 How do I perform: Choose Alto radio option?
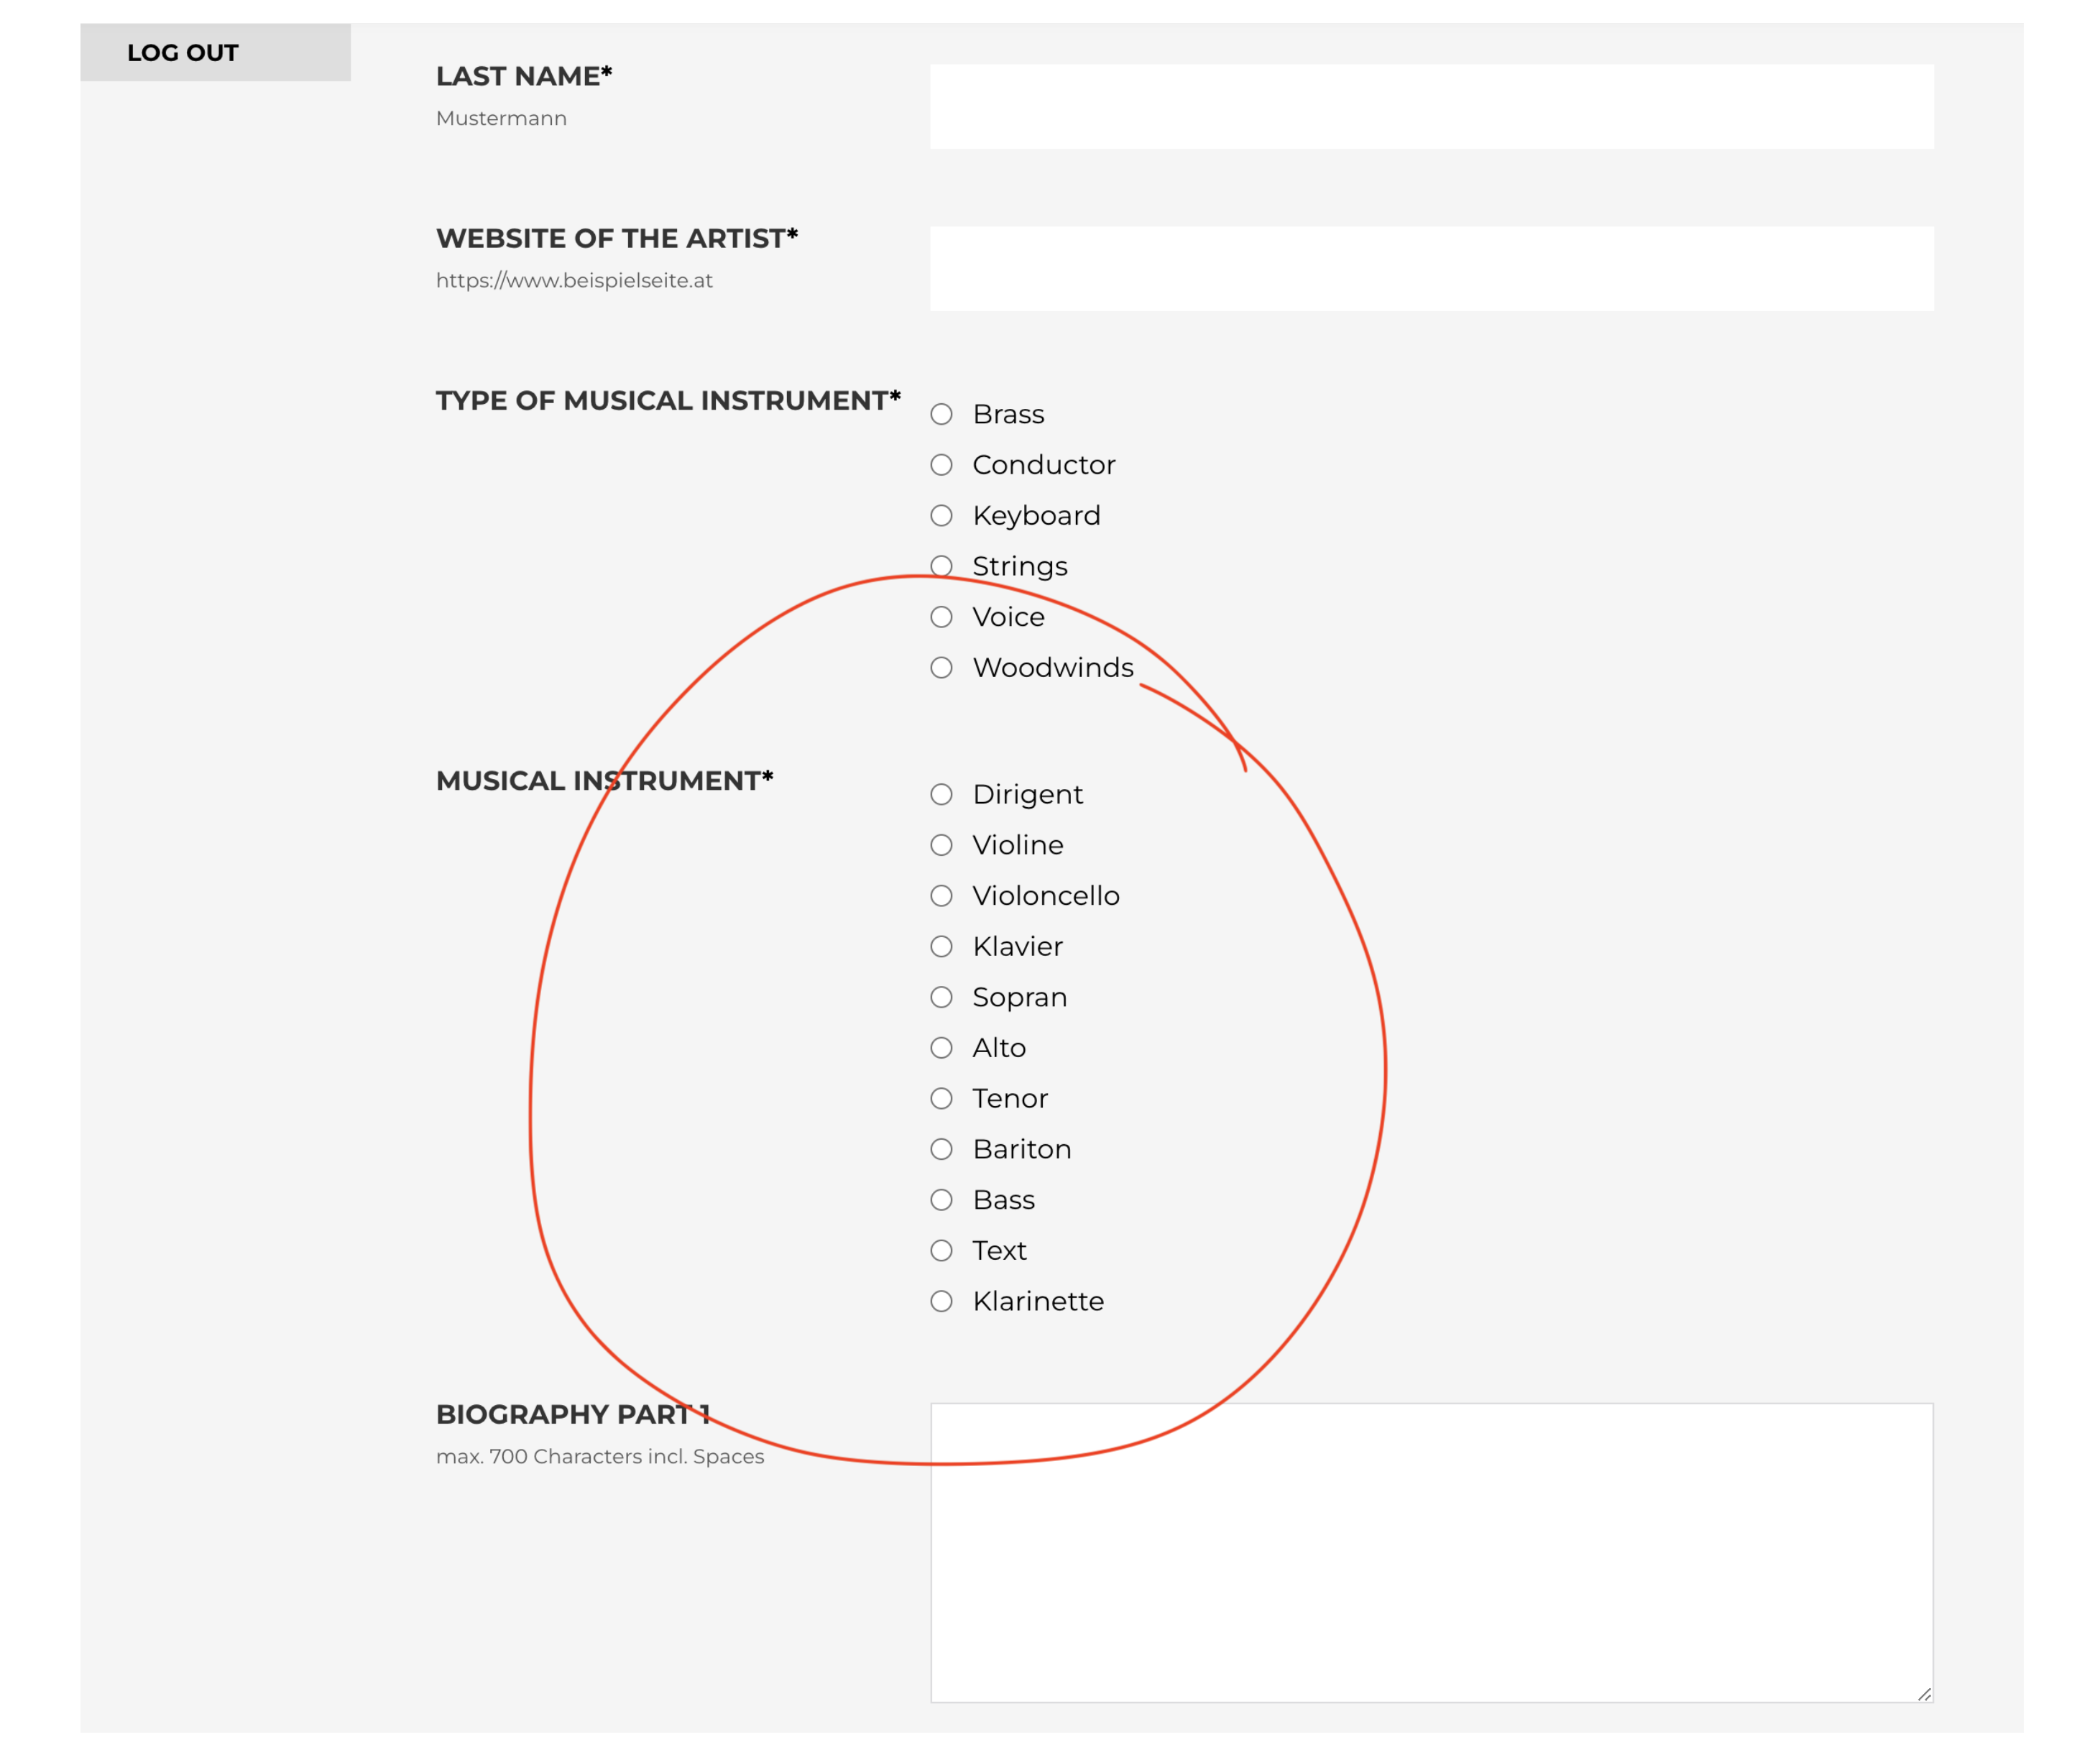click(941, 1048)
